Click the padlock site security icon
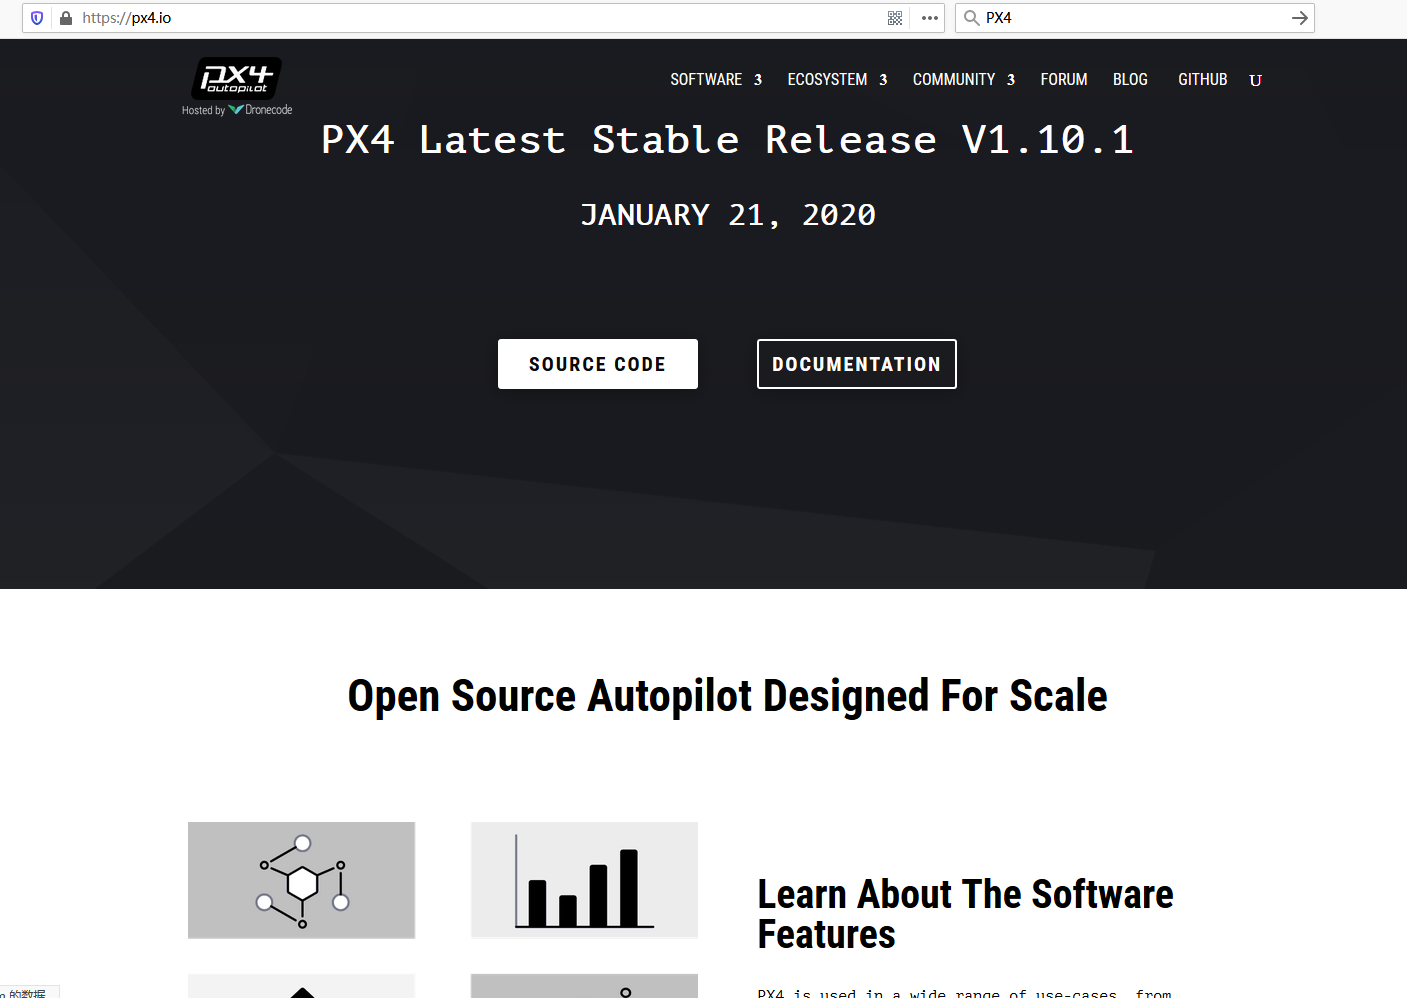 pos(66,18)
